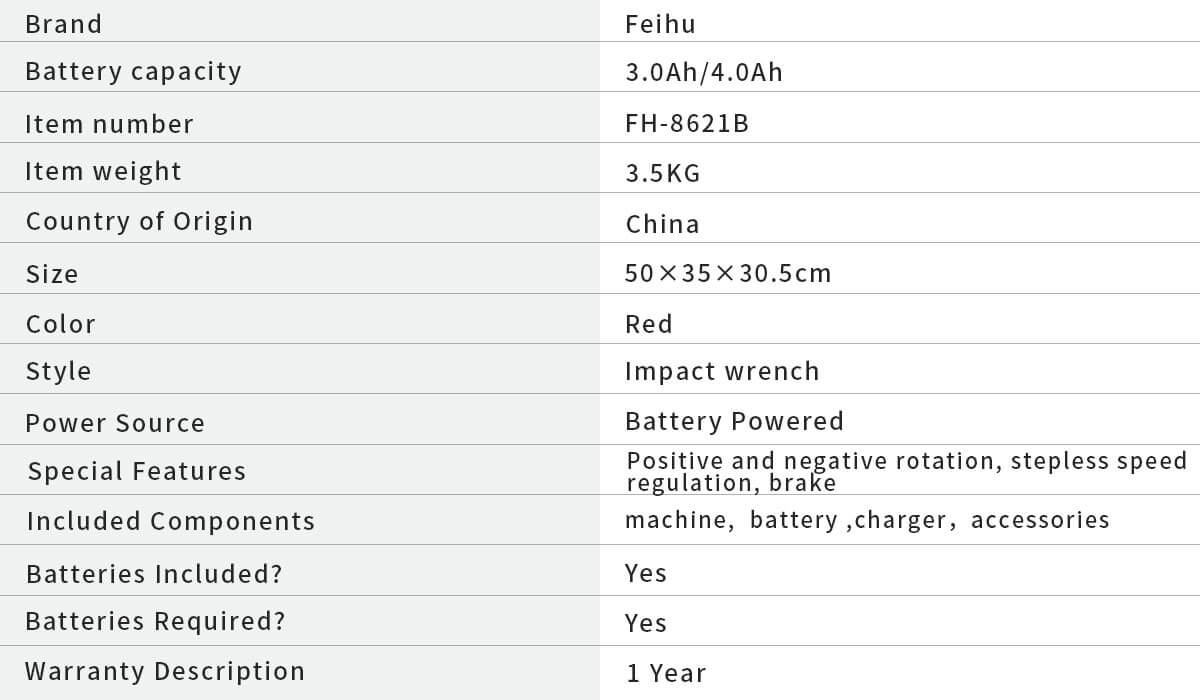This screenshot has width=1200, height=700.
Task: Click the Brand label cell
Action: (64, 24)
